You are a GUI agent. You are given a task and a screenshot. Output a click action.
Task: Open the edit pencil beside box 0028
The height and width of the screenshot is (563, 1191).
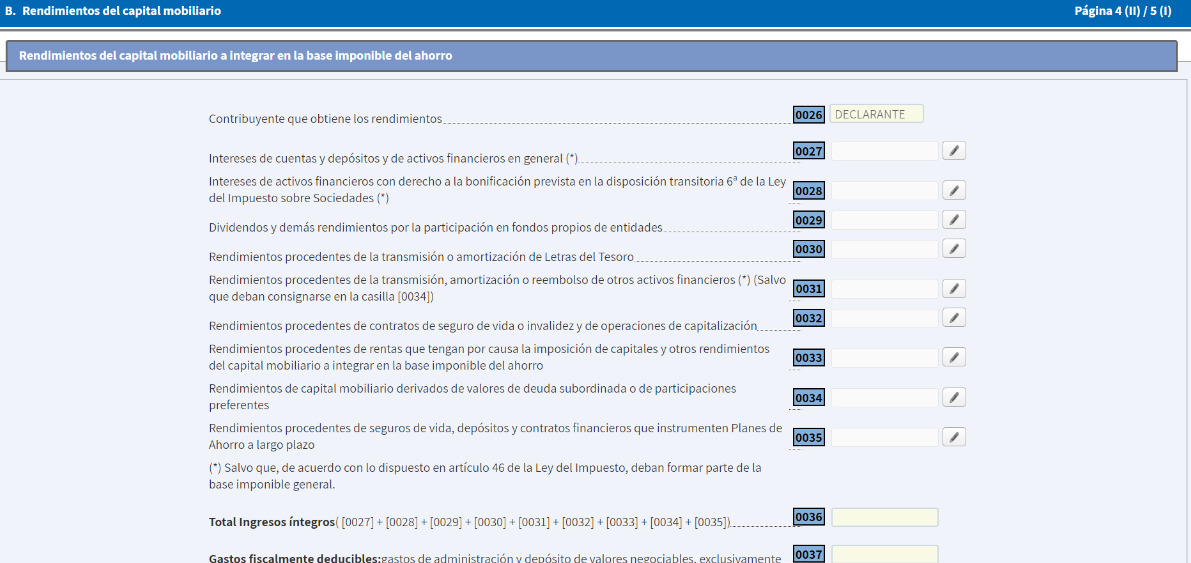pos(954,190)
